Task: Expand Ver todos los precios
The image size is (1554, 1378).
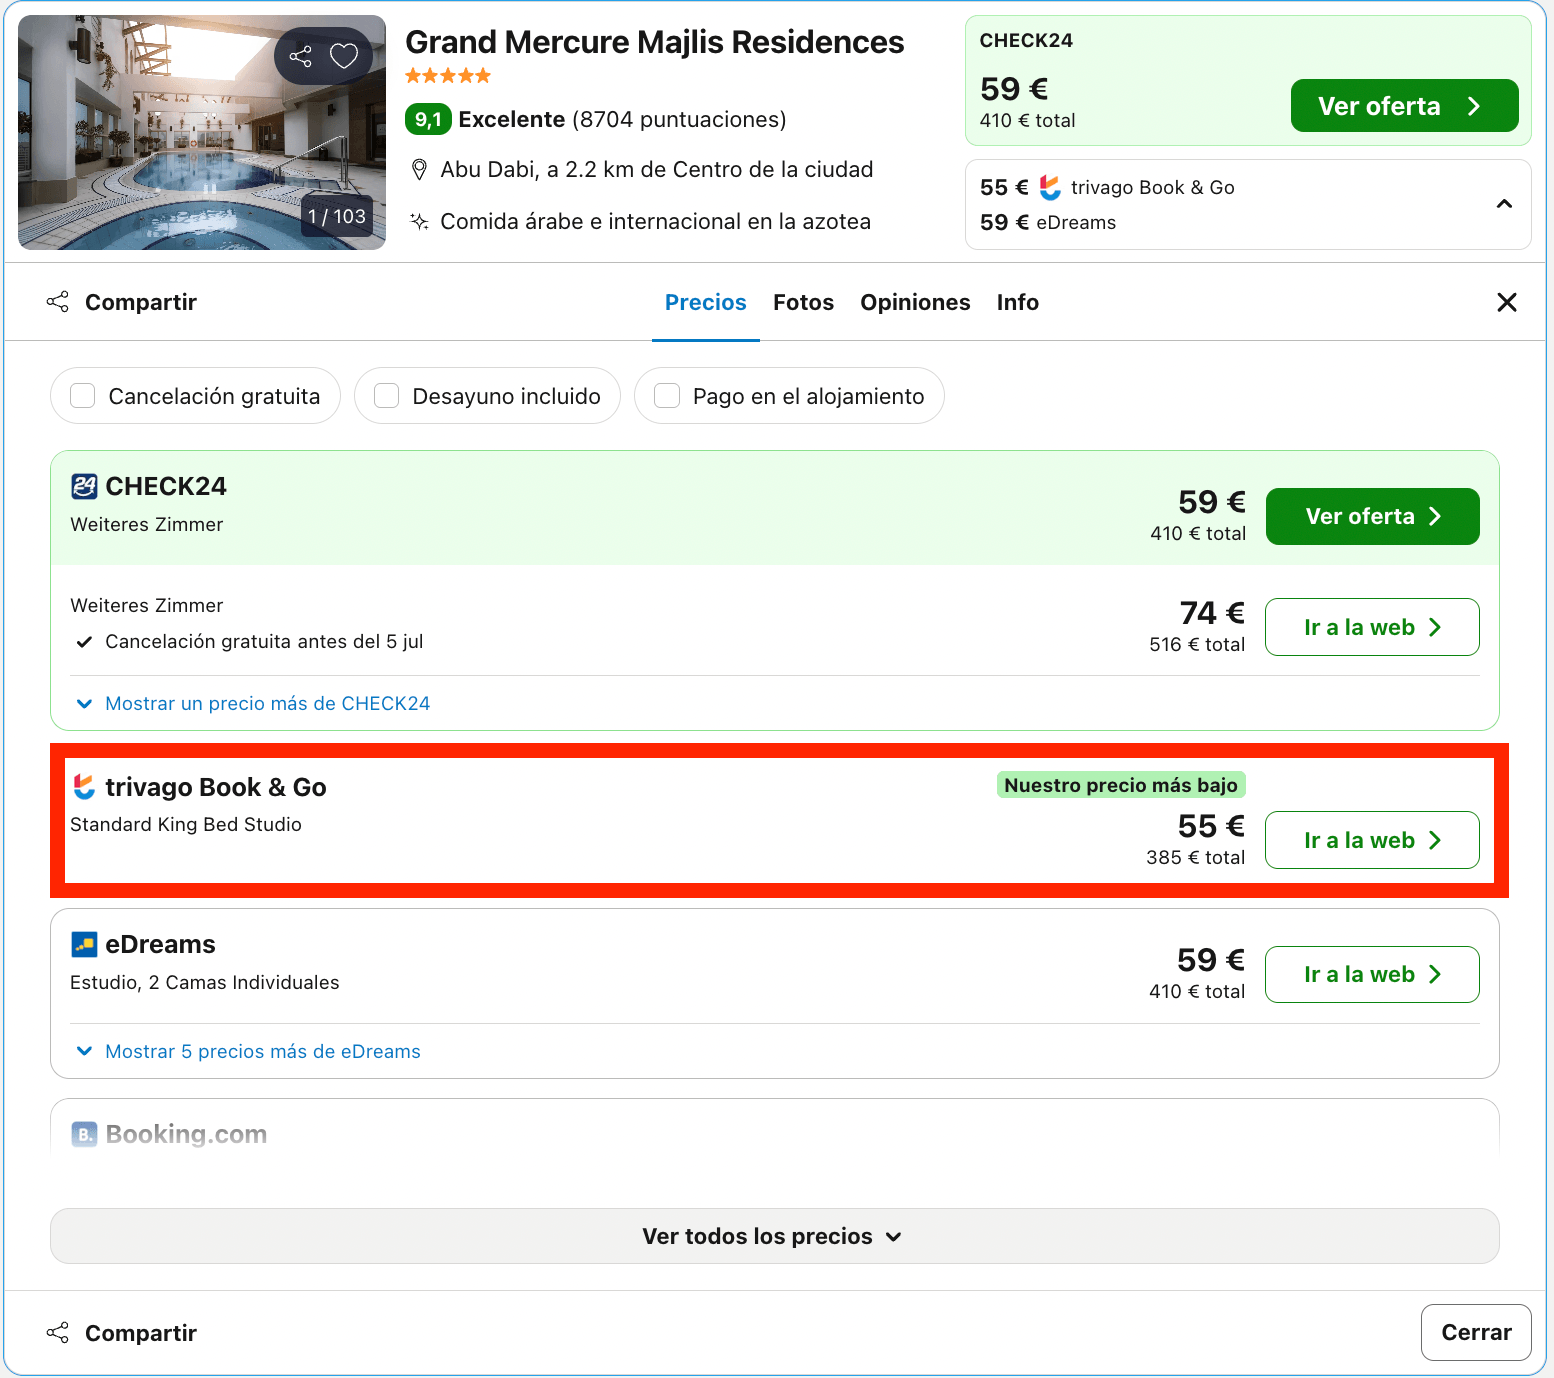Action: 775,1236
